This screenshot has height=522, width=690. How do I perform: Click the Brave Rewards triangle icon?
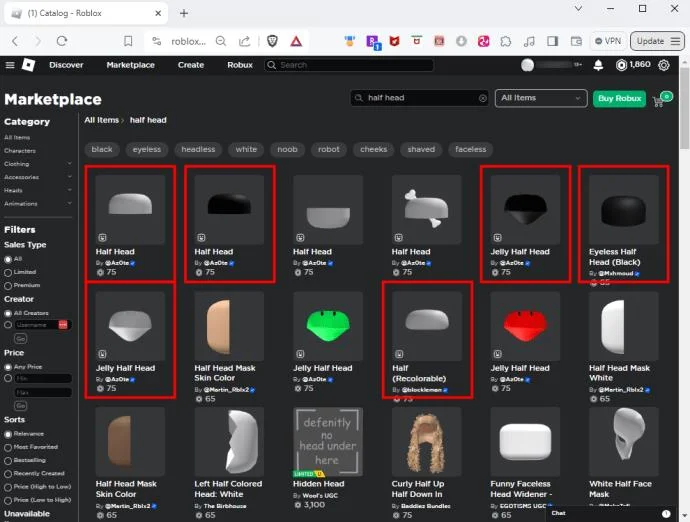[x=296, y=41]
